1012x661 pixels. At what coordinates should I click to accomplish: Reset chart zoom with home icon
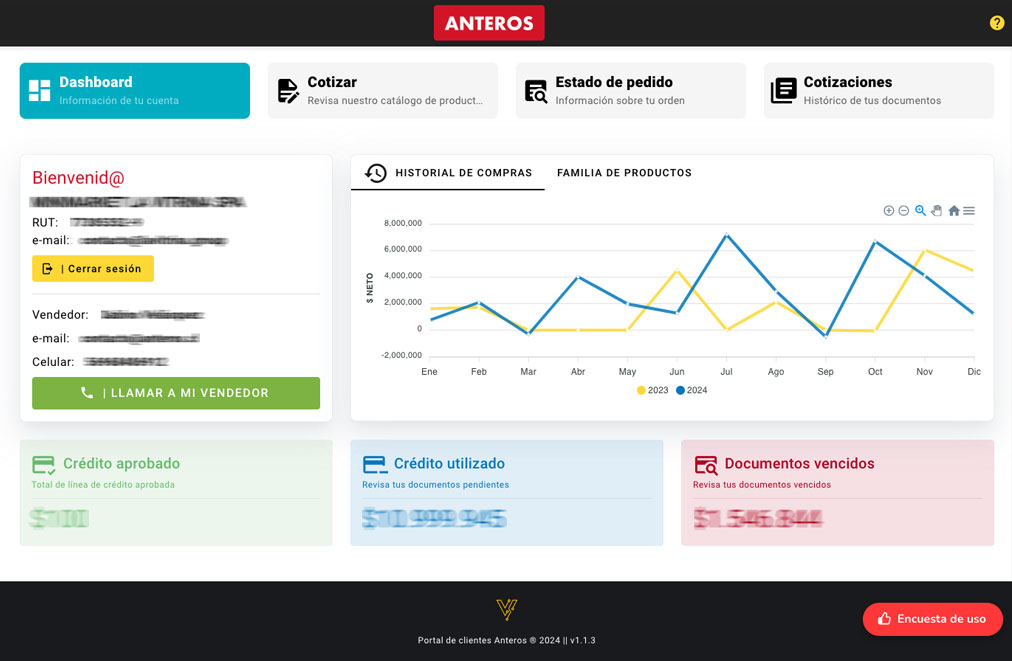click(953, 210)
